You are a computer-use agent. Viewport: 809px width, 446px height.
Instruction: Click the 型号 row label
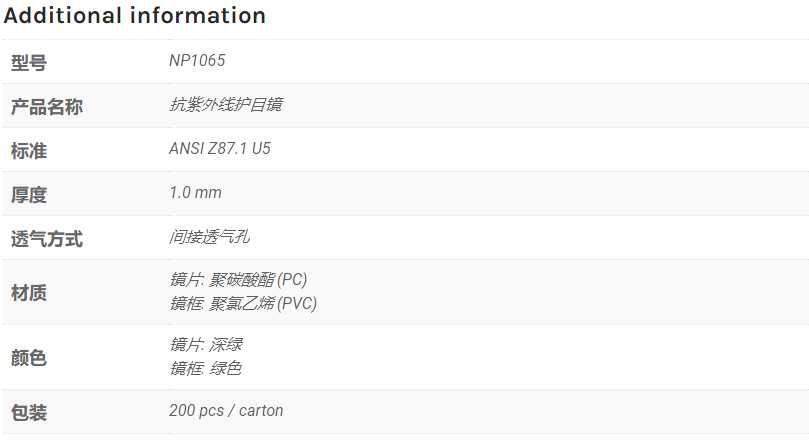pyautogui.click(x=29, y=62)
